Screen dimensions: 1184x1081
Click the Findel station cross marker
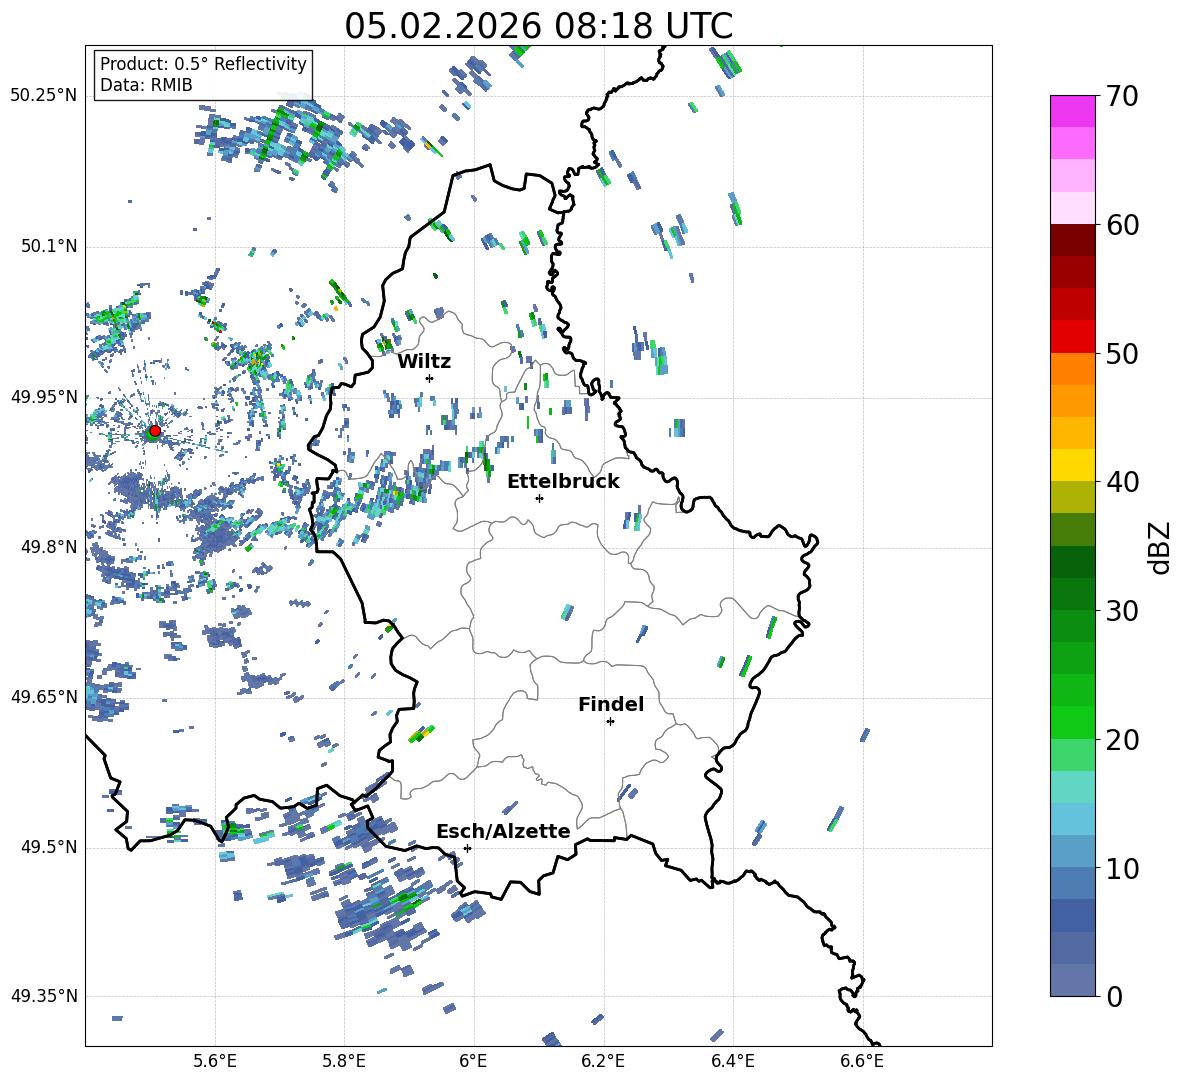tap(610, 721)
